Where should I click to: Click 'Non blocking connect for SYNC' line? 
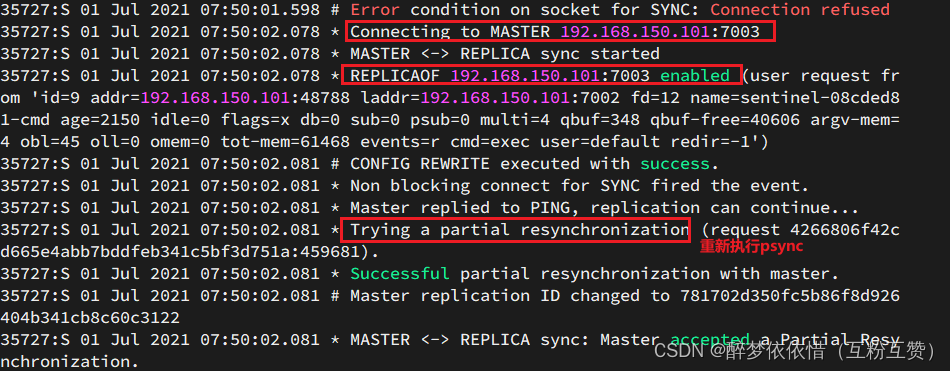580,186
